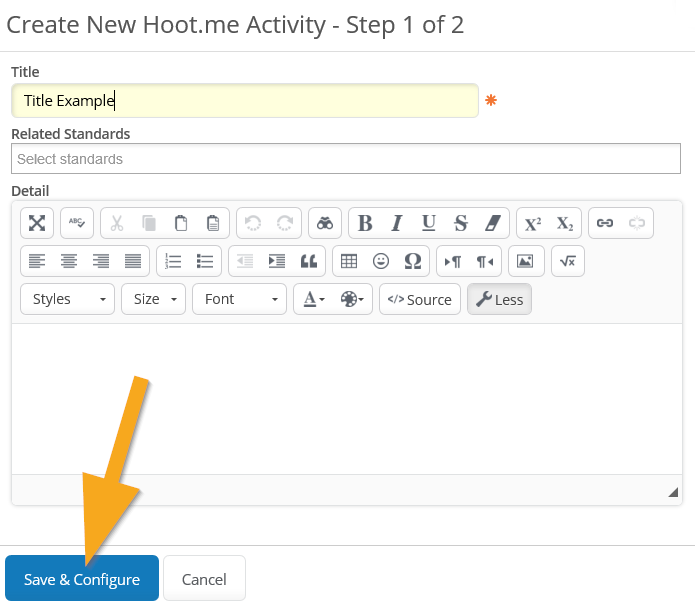Click the Cancel button

pos(204,578)
